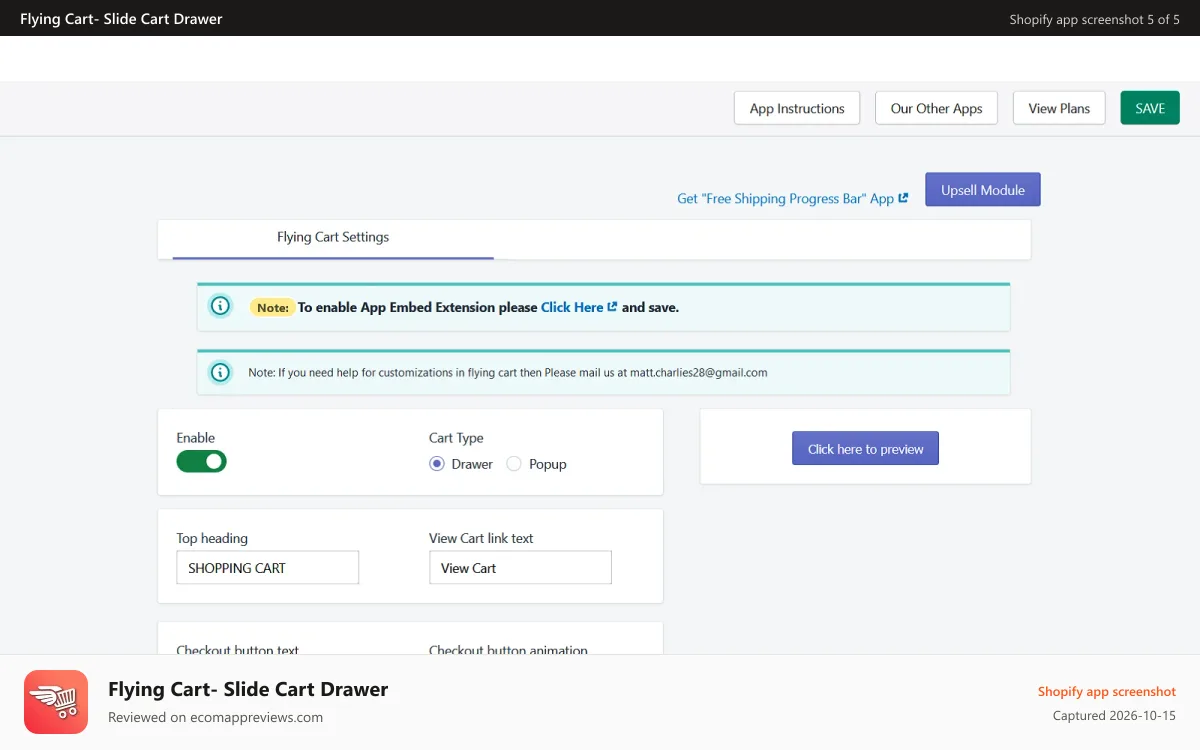The width and height of the screenshot is (1200, 750).
Task: Click the Flying Cart app logo icon
Action: [56, 702]
